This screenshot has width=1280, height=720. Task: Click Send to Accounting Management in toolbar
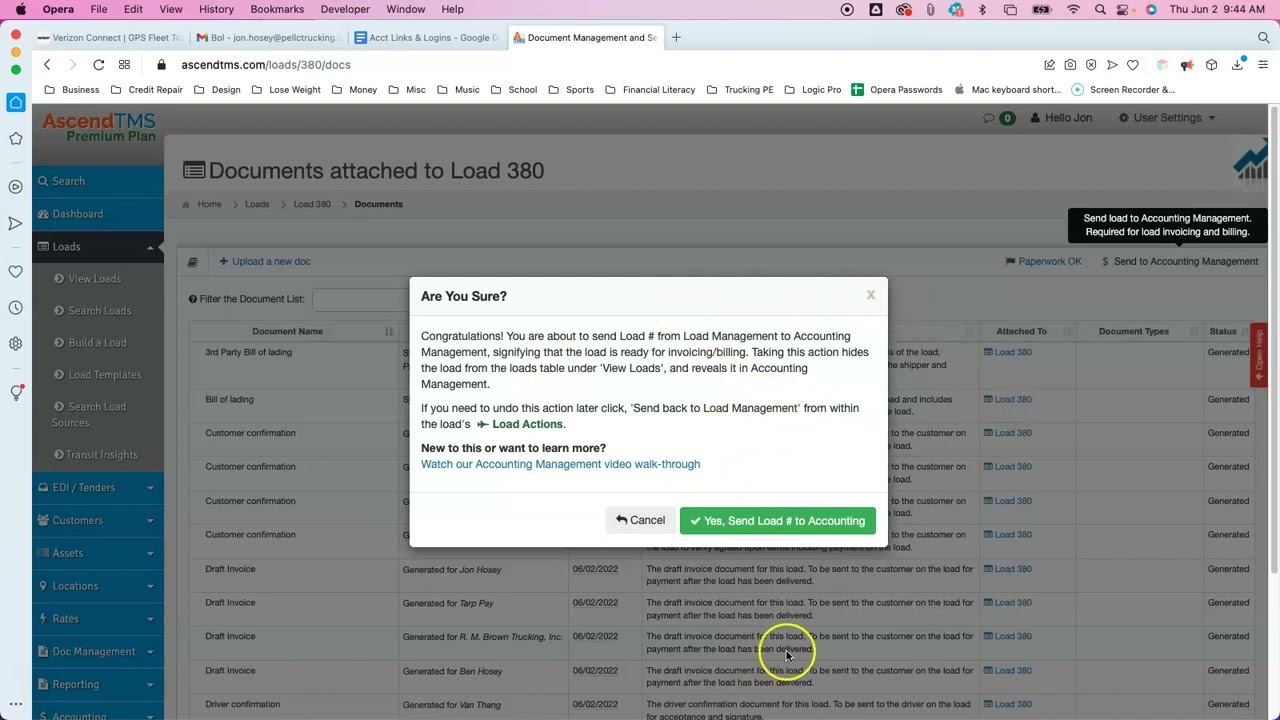1180,262
